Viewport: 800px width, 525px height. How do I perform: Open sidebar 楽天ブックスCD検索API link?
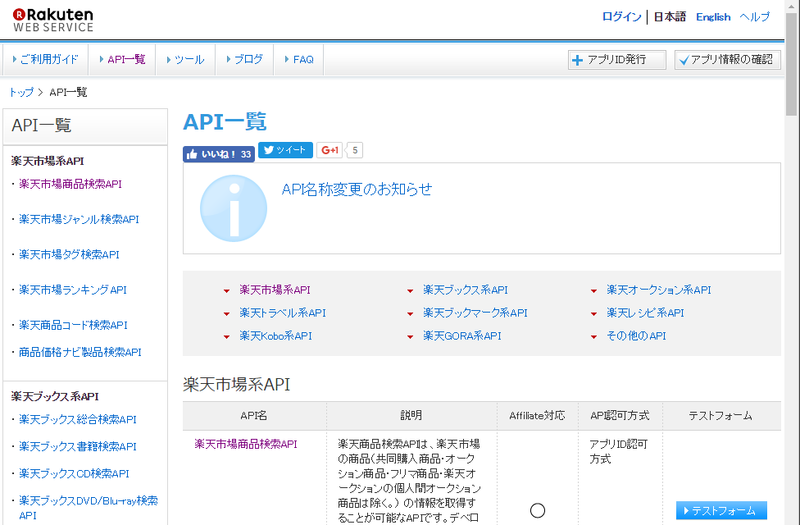[74, 473]
